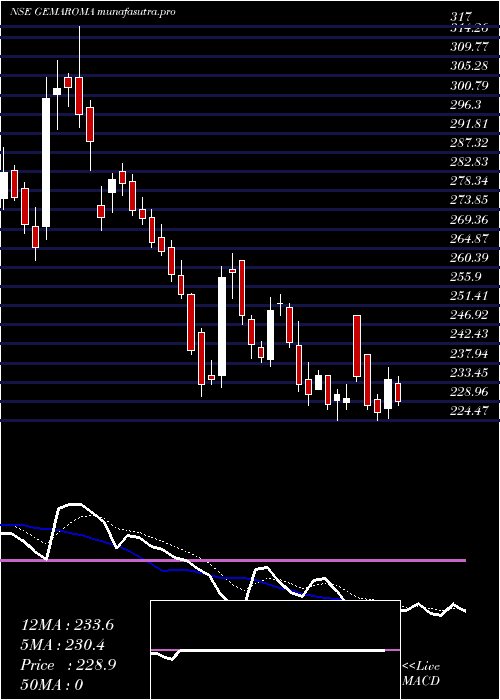This screenshot has height=700, width=500.
Task: Click the live MACD inset chart box
Action: click(275, 650)
